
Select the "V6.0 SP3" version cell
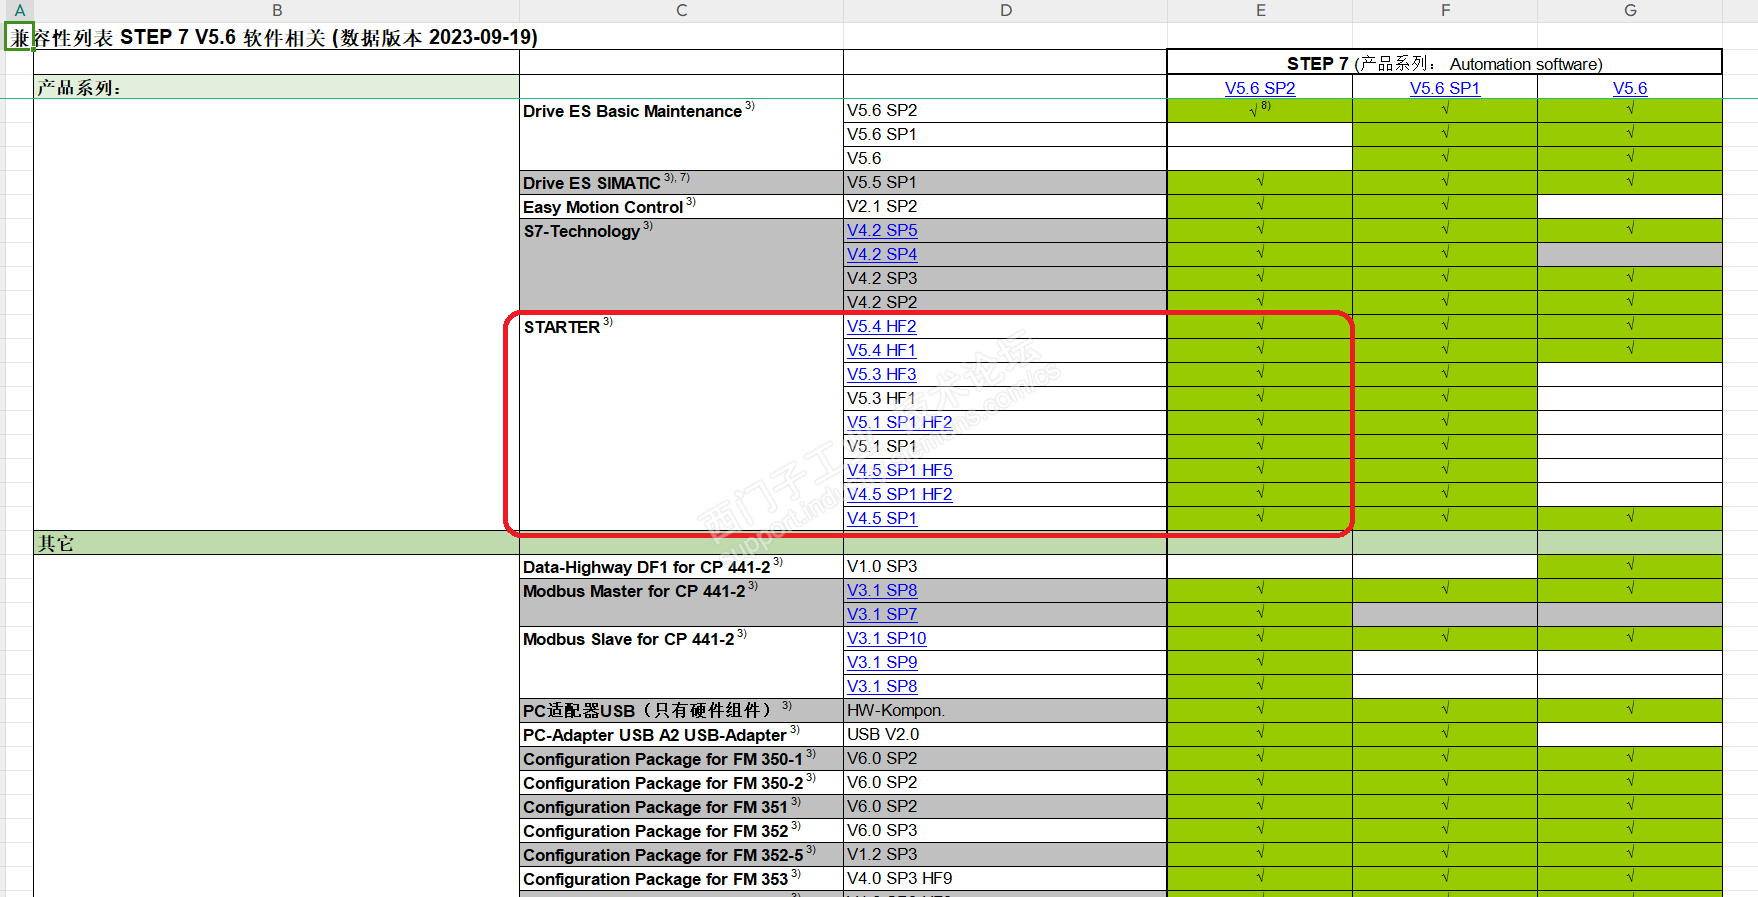click(1006, 830)
